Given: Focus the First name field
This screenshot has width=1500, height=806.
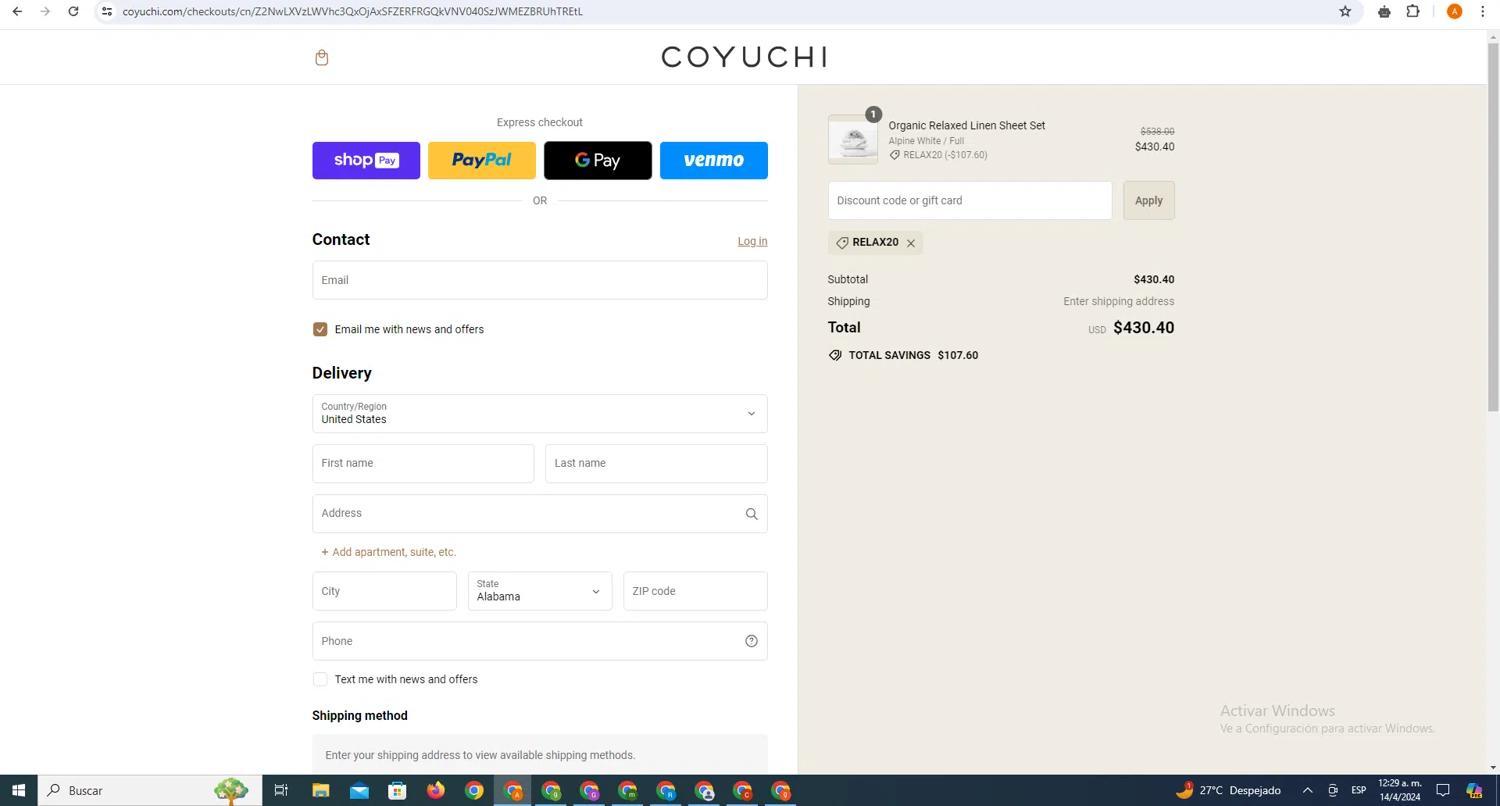Looking at the screenshot, I should (x=423, y=463).
